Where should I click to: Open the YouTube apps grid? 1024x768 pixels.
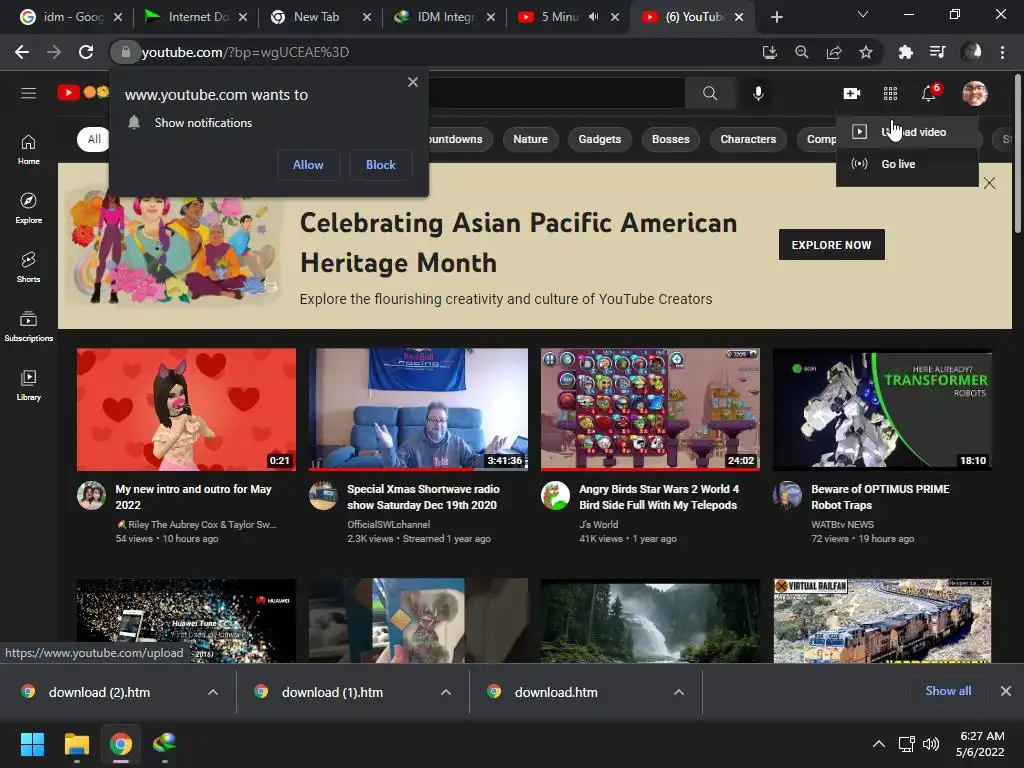coord(890,93)
